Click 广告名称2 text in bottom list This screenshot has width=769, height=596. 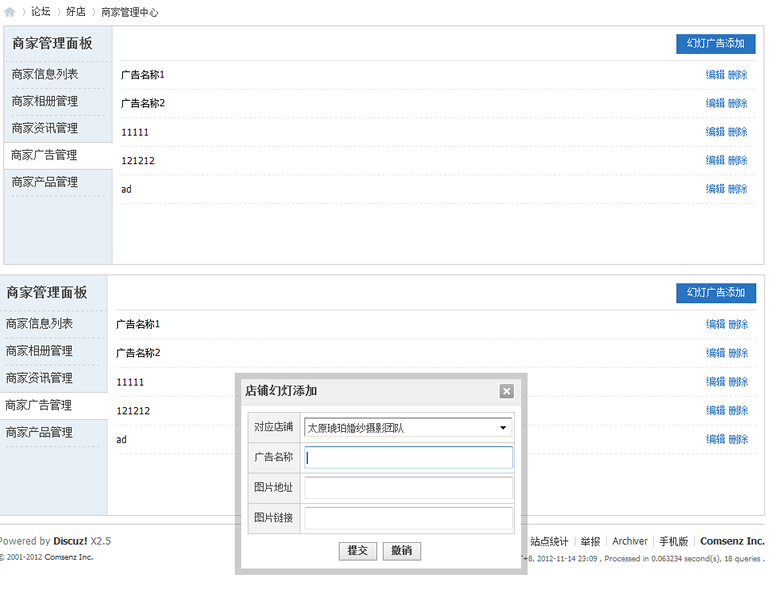138,353
